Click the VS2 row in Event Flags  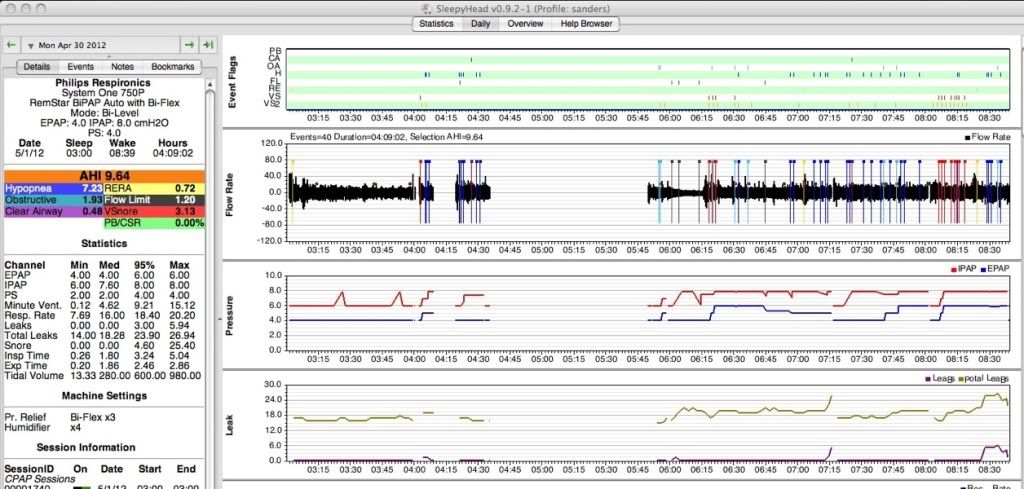pyautogui.click(x=648, y=104)
